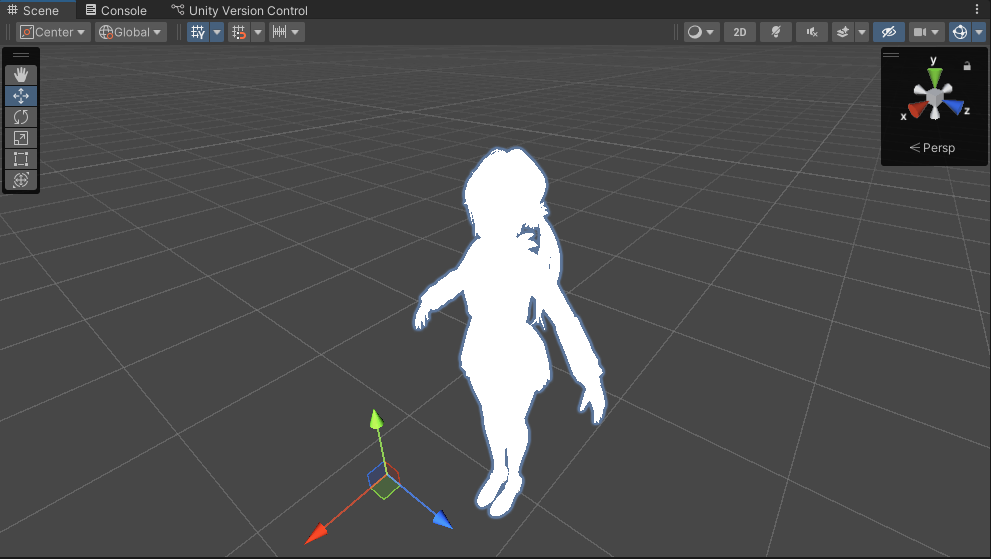Click the blue Z axis cone on orientation gizmo
Screen dimensions: 991x559
click(954, 106)
